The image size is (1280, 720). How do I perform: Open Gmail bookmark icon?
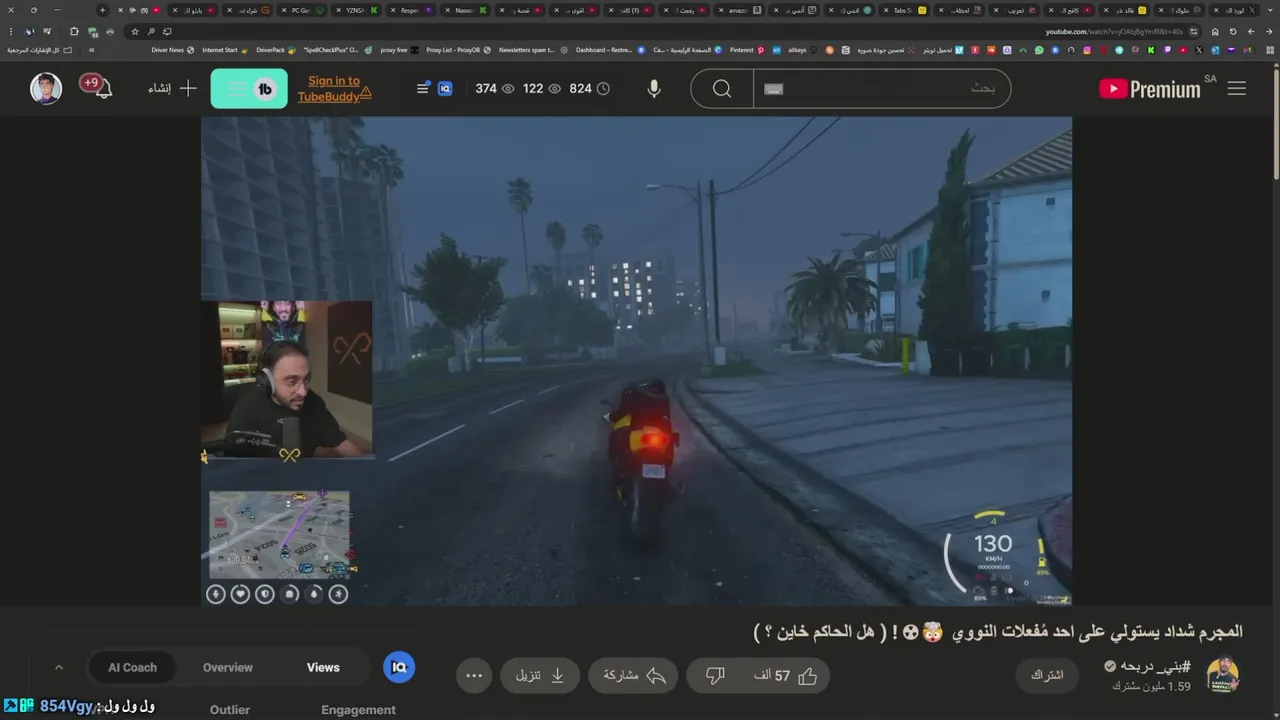pos(1247,50)
